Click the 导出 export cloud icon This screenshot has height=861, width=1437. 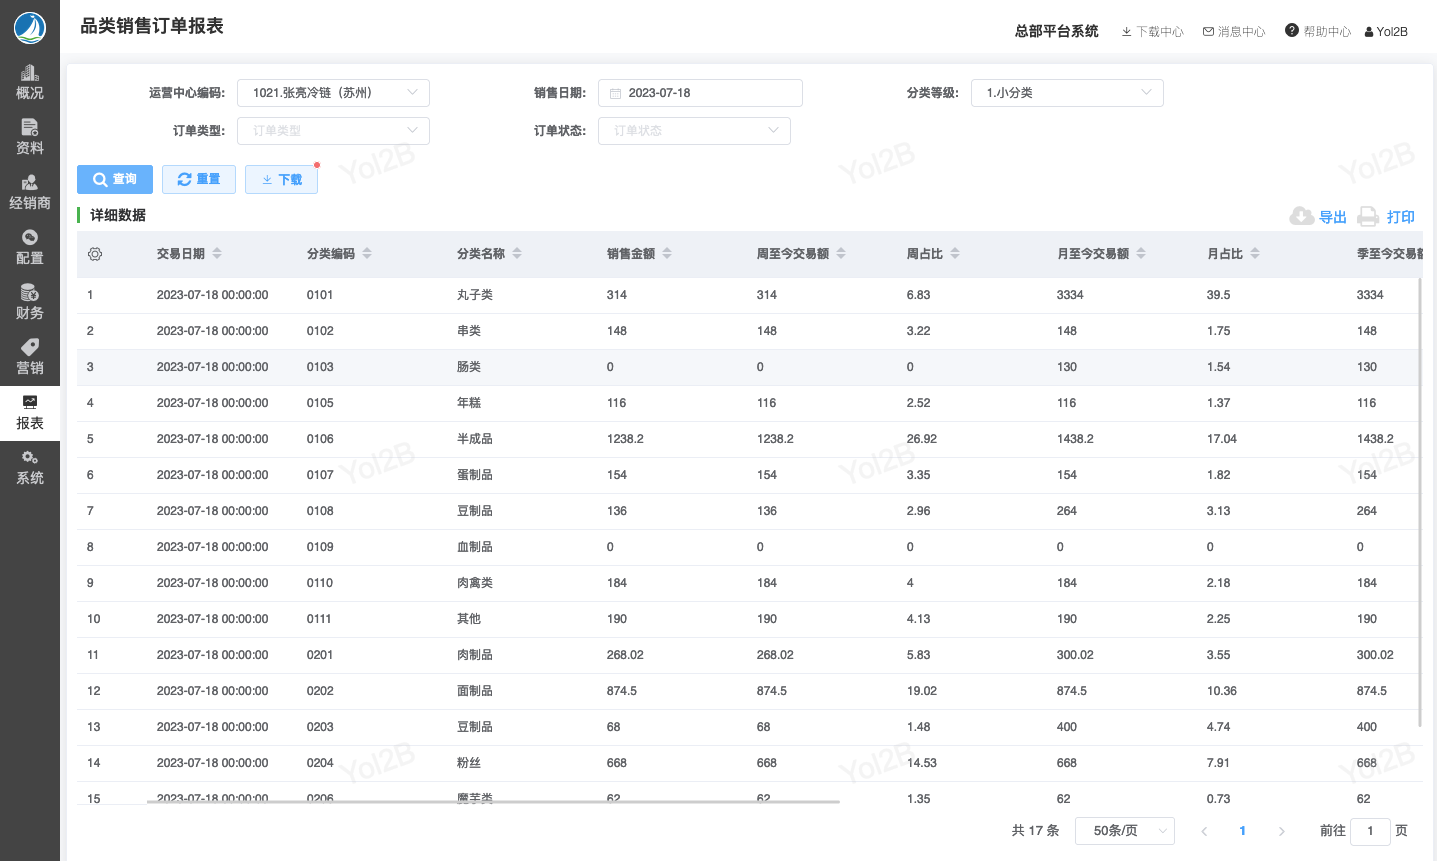(1302, 217)
